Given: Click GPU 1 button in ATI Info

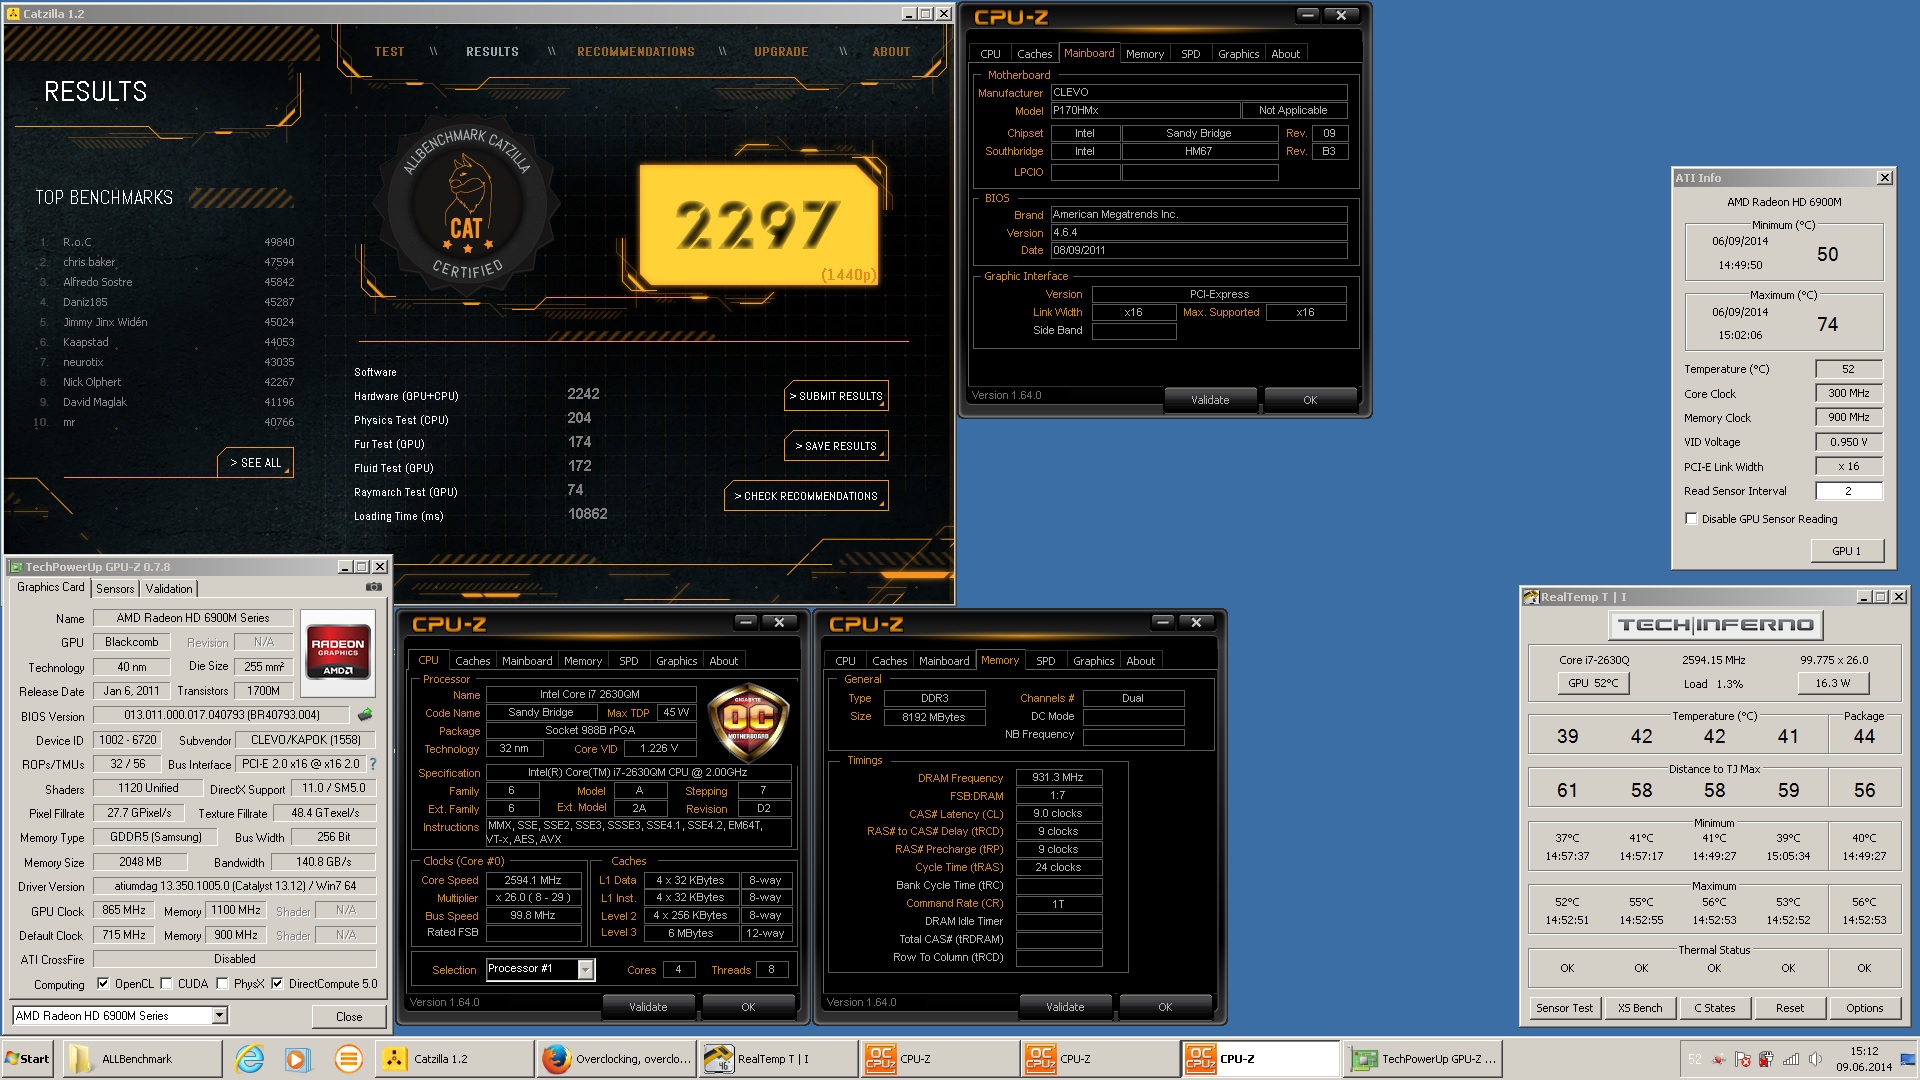Looking at the screenshot, I should pos(1846,551).
